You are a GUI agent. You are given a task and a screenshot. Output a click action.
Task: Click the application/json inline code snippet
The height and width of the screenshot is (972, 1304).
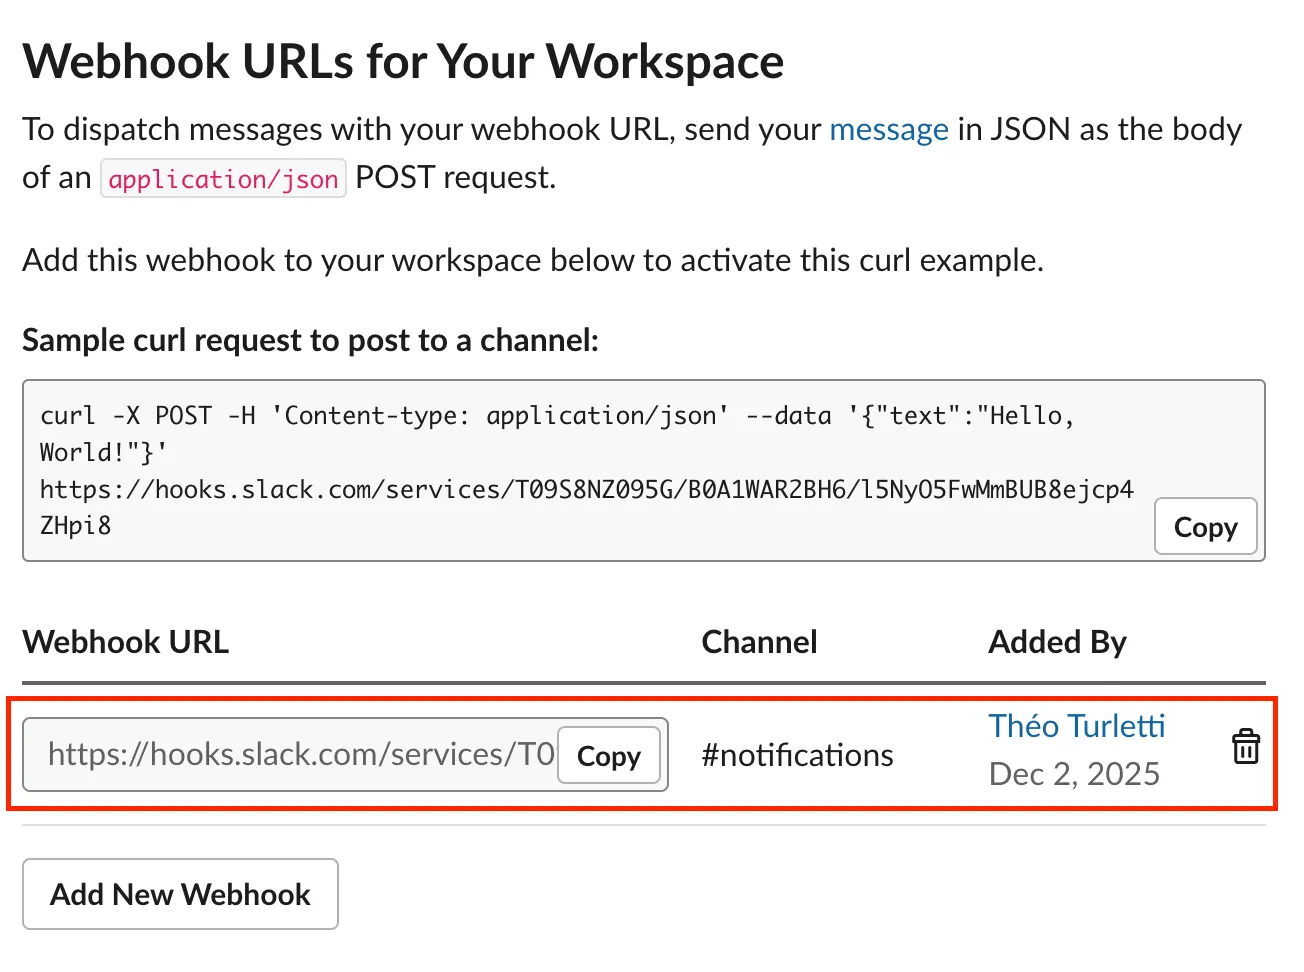223,179
